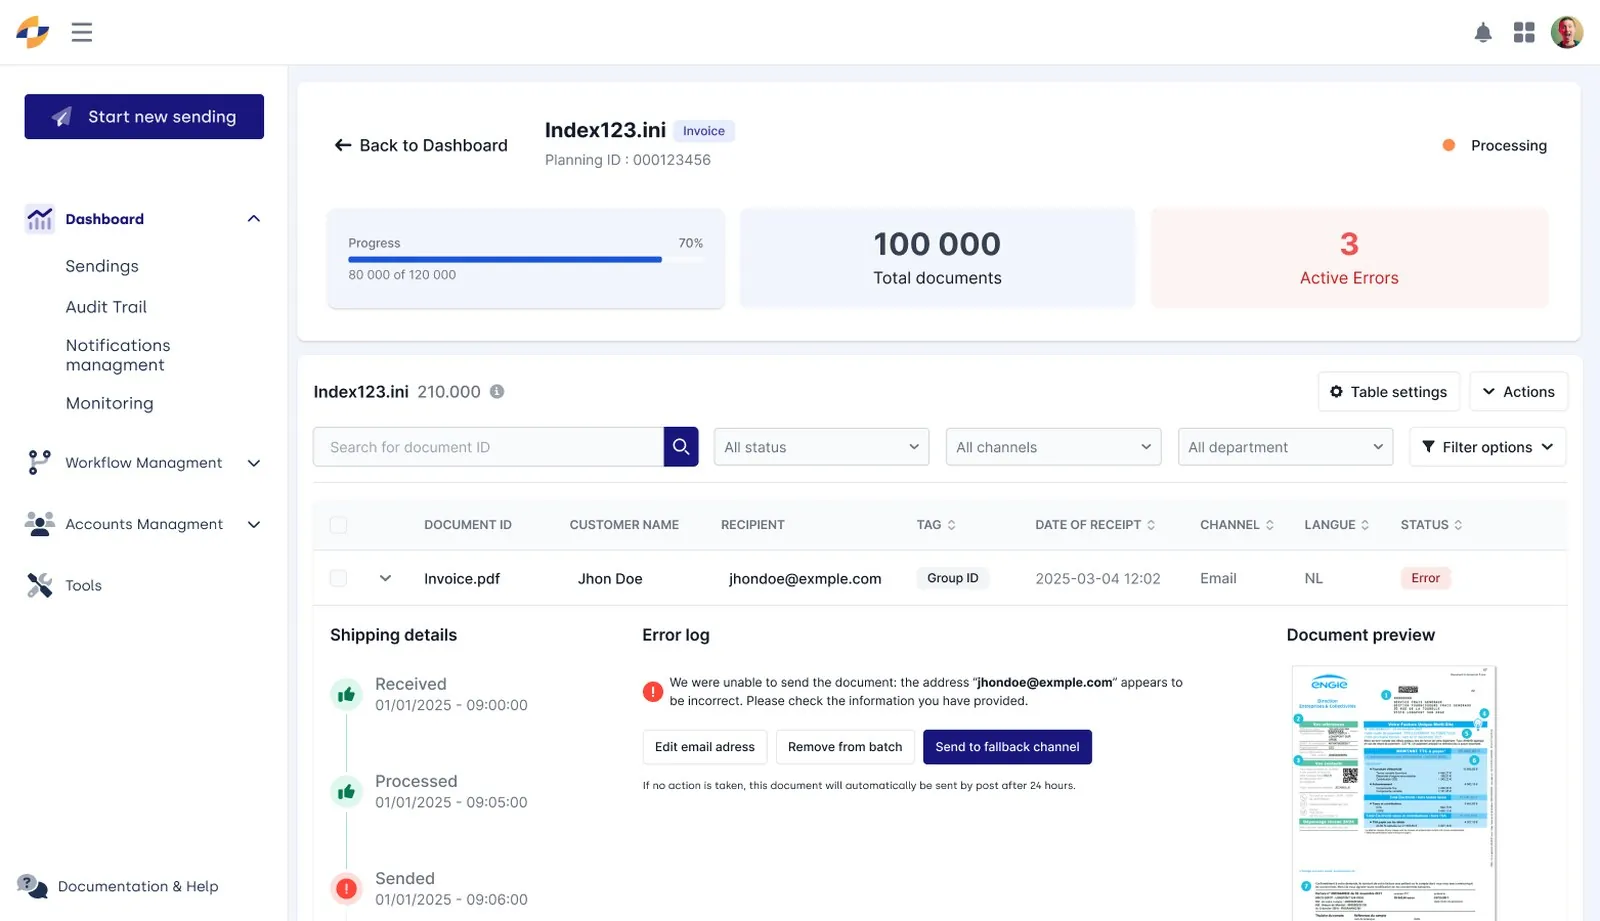Viewport: 1600px width, 921px height.
Task: Click the info icon next to 210.000
Action: 497,392
